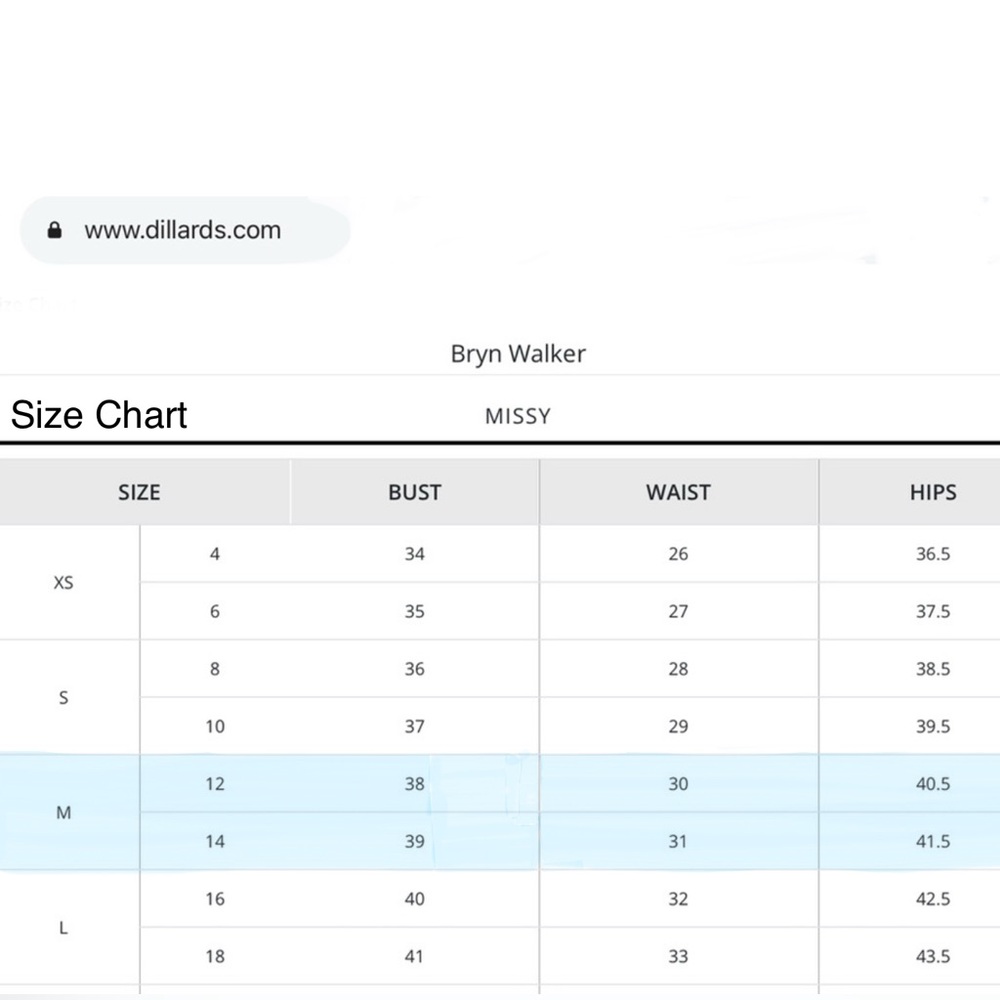
Task: Click the MISSY category label
Action: click(x=518, y=416)
